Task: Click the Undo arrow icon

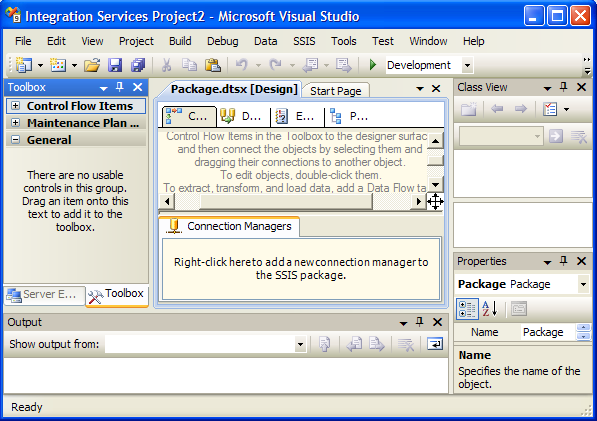Action: (x=242, y=65)
